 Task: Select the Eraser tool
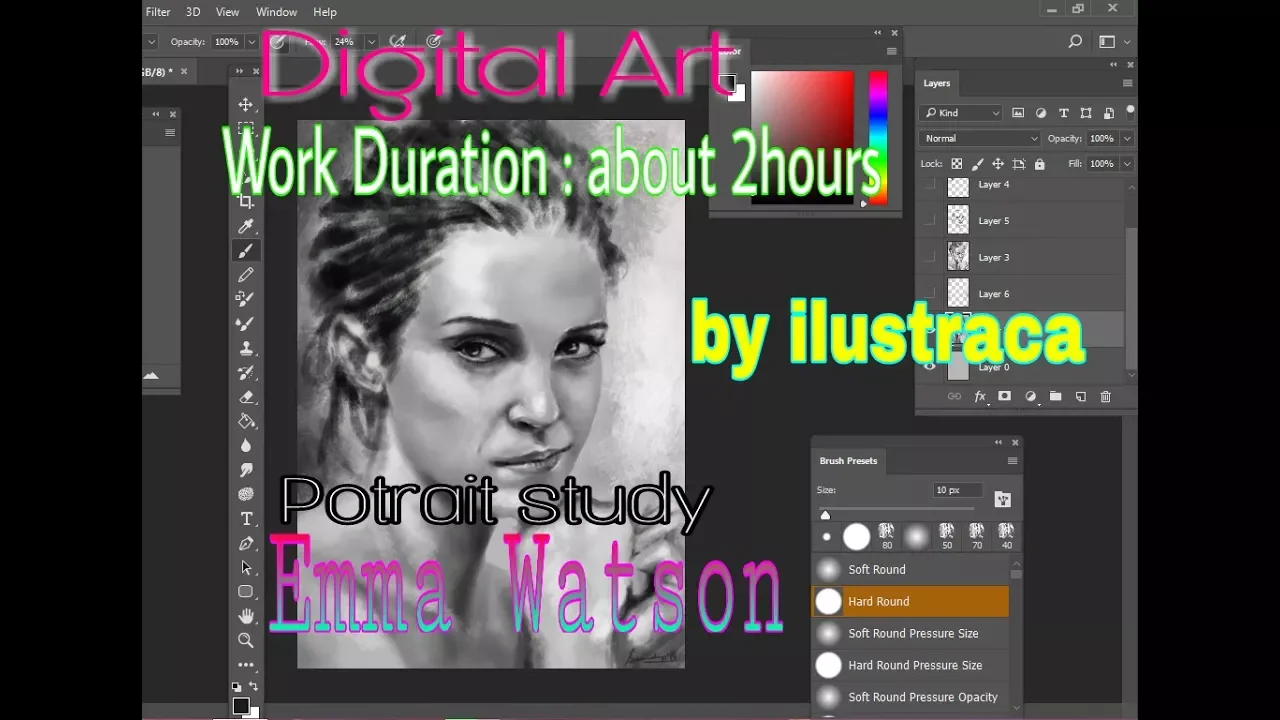coord(246,397)
